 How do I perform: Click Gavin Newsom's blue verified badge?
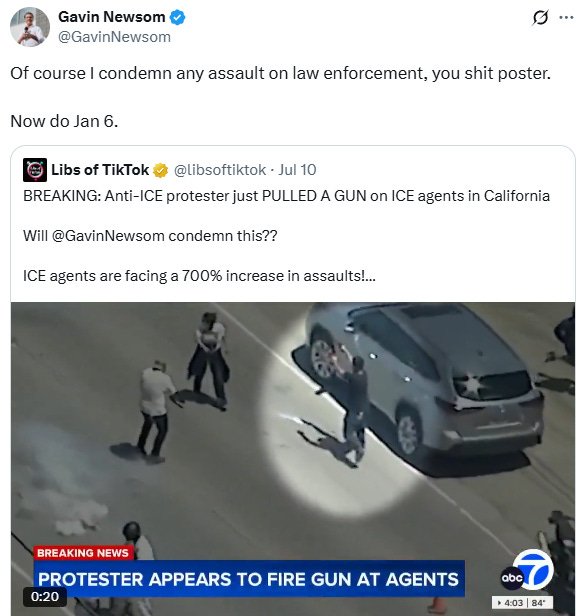coord(177,17)
